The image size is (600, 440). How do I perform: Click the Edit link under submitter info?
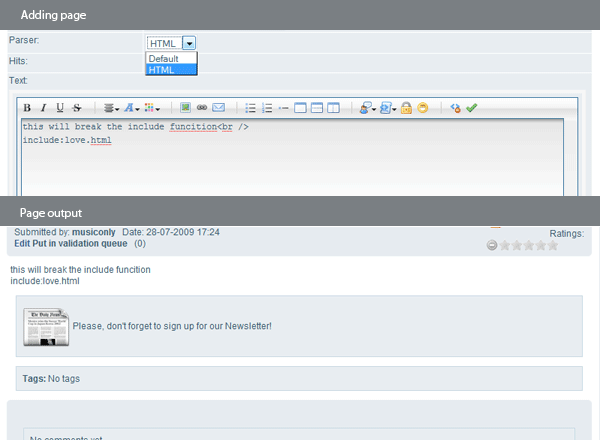point(22,243)
